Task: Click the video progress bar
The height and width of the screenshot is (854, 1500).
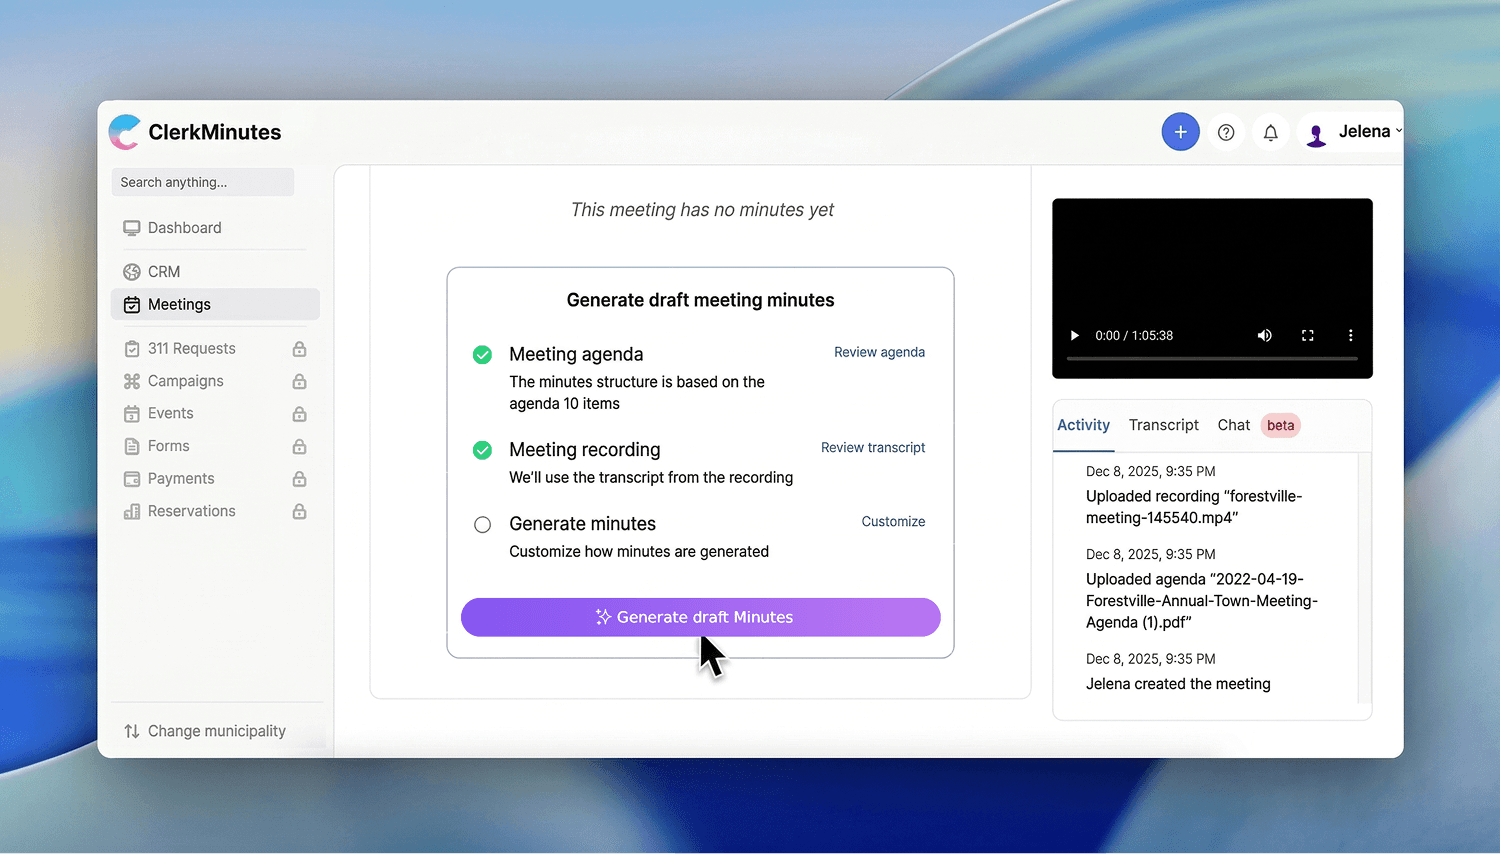Action: (x=1212, y=358)
